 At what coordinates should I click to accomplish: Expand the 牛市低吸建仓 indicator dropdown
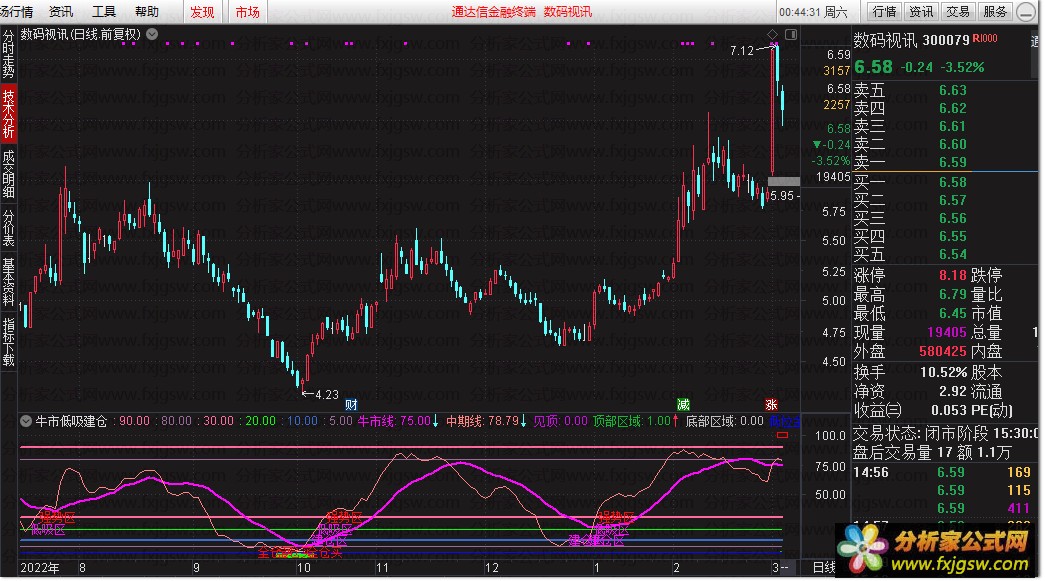pos(26,421)
